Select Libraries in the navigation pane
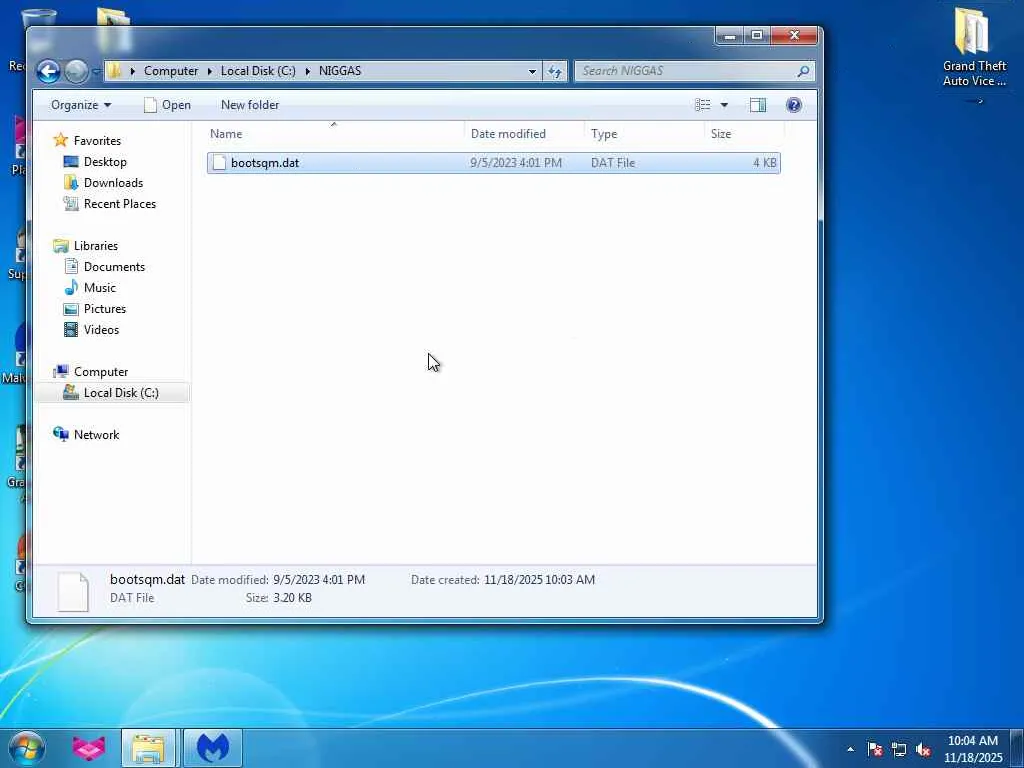Viewport: 1024px width, 768px height. (95, 246)
